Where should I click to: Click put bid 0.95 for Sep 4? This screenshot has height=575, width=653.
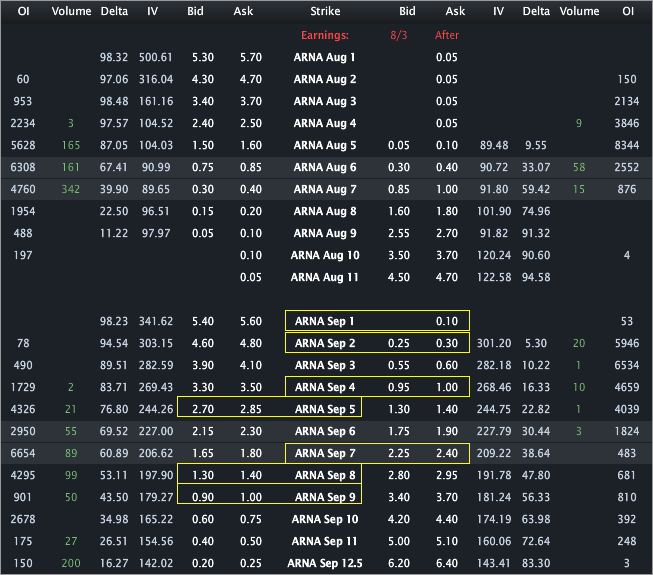[399, 387]
